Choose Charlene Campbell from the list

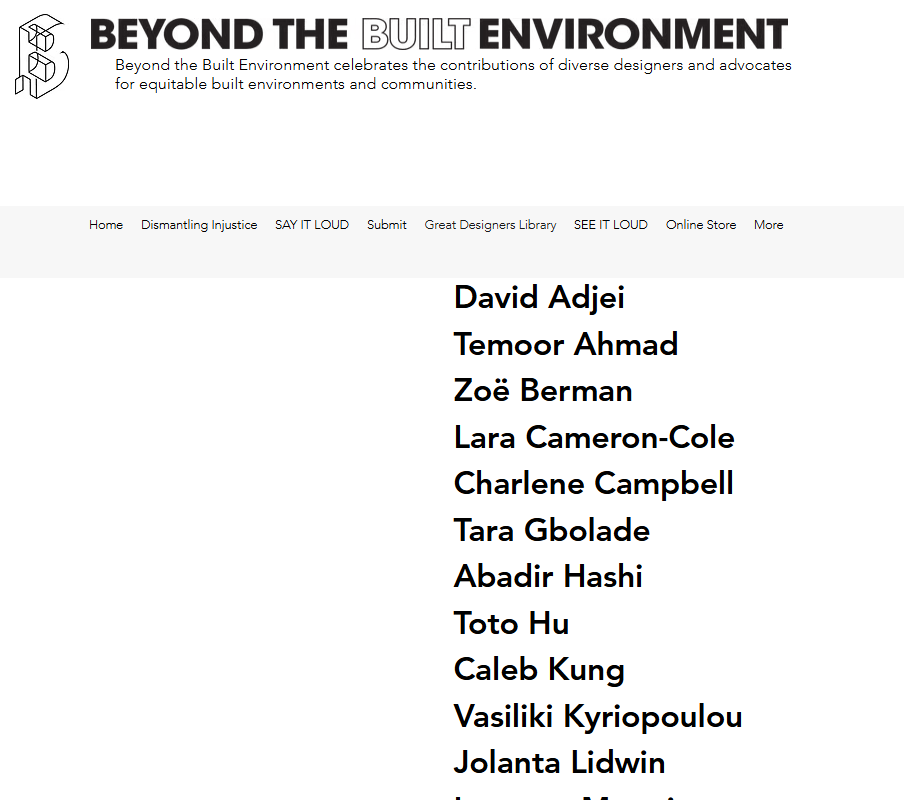click(593, 484)
